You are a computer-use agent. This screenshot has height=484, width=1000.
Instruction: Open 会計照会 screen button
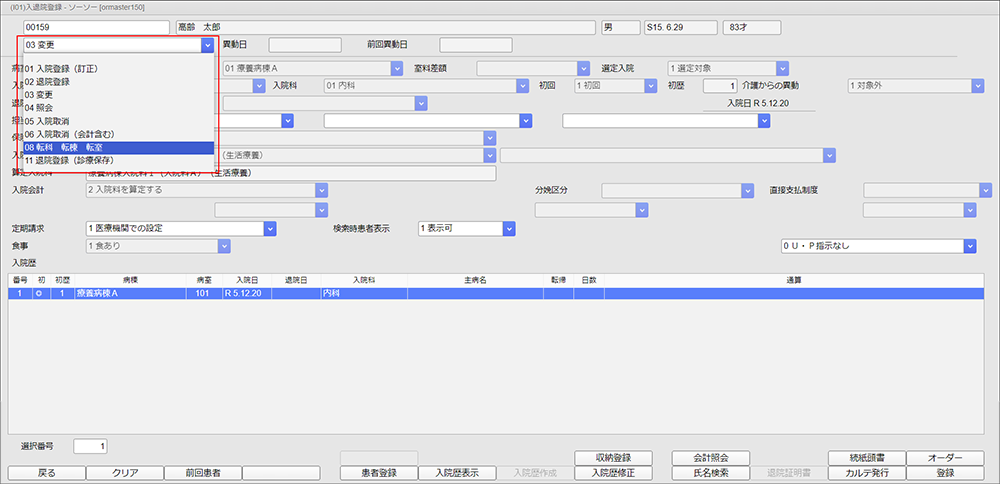pyautogui.click(x=705, y=458)
